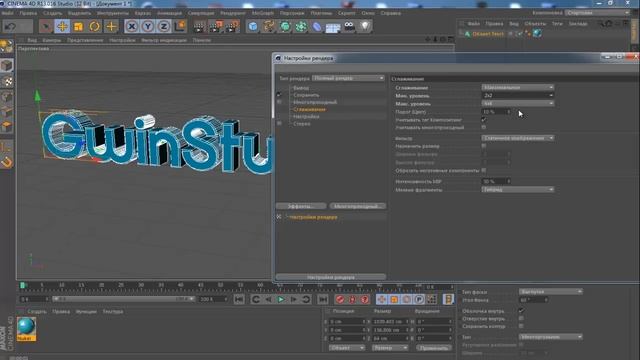Add a Cube primitive object

click(253, 27)
